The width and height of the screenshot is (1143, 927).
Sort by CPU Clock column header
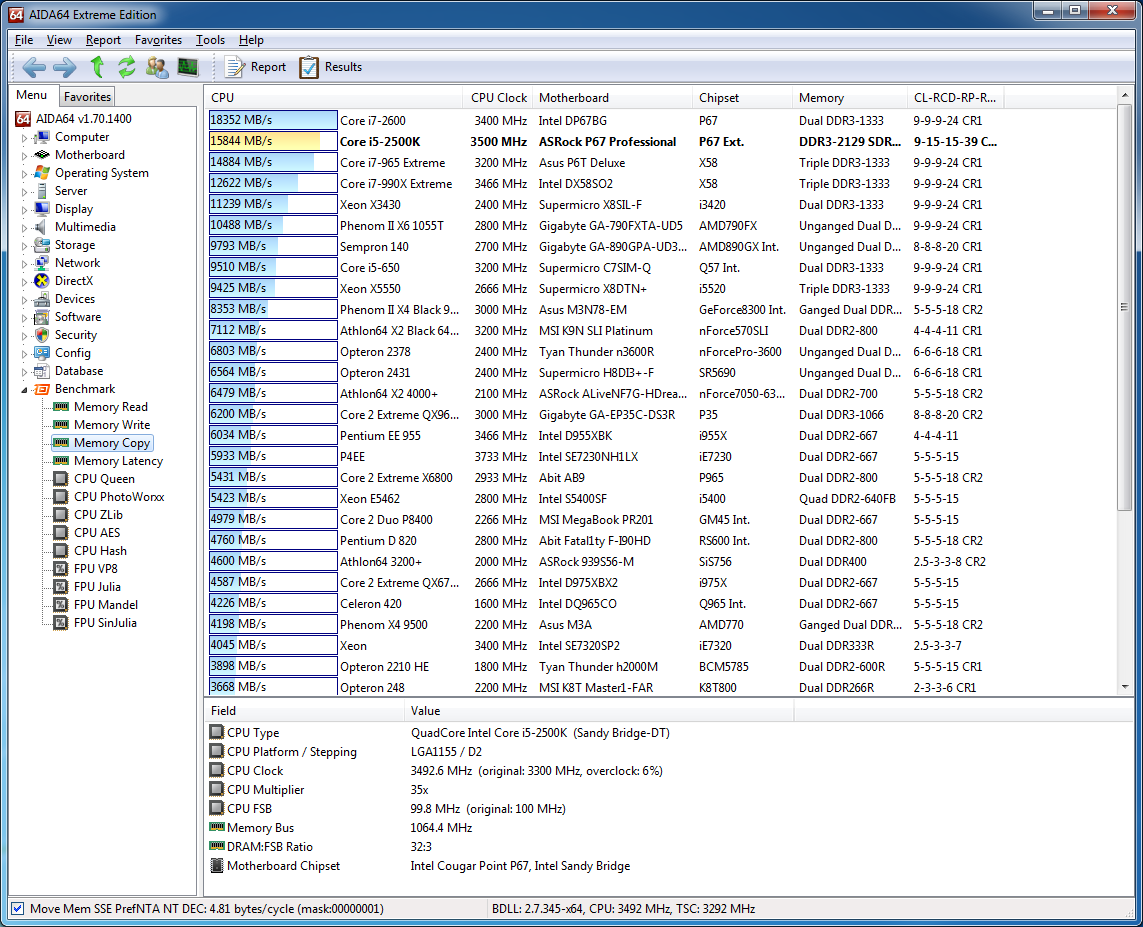point(498,98)
